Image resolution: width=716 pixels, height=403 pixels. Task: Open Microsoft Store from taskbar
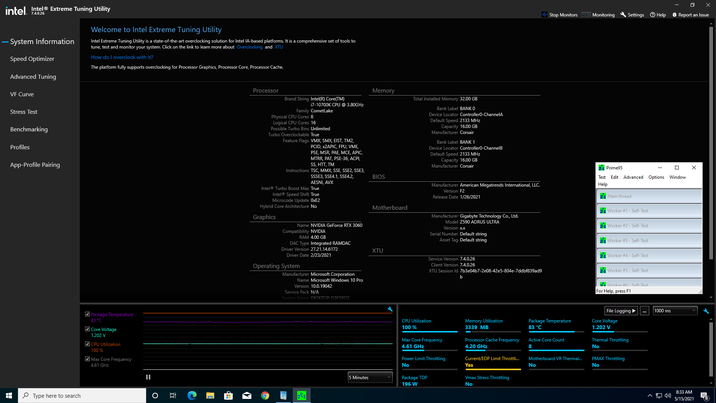click(228, 395)
